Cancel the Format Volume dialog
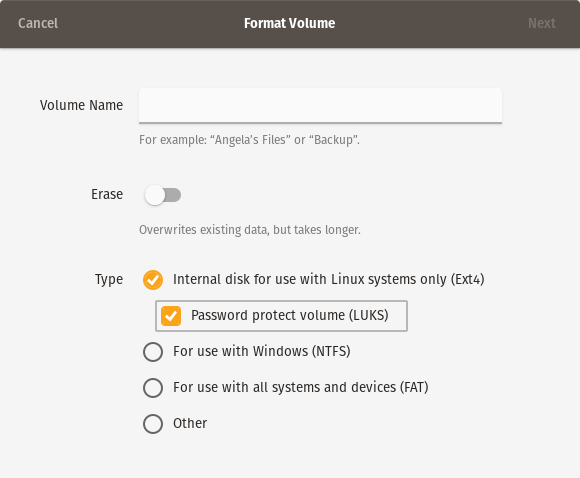 point(38,23)
